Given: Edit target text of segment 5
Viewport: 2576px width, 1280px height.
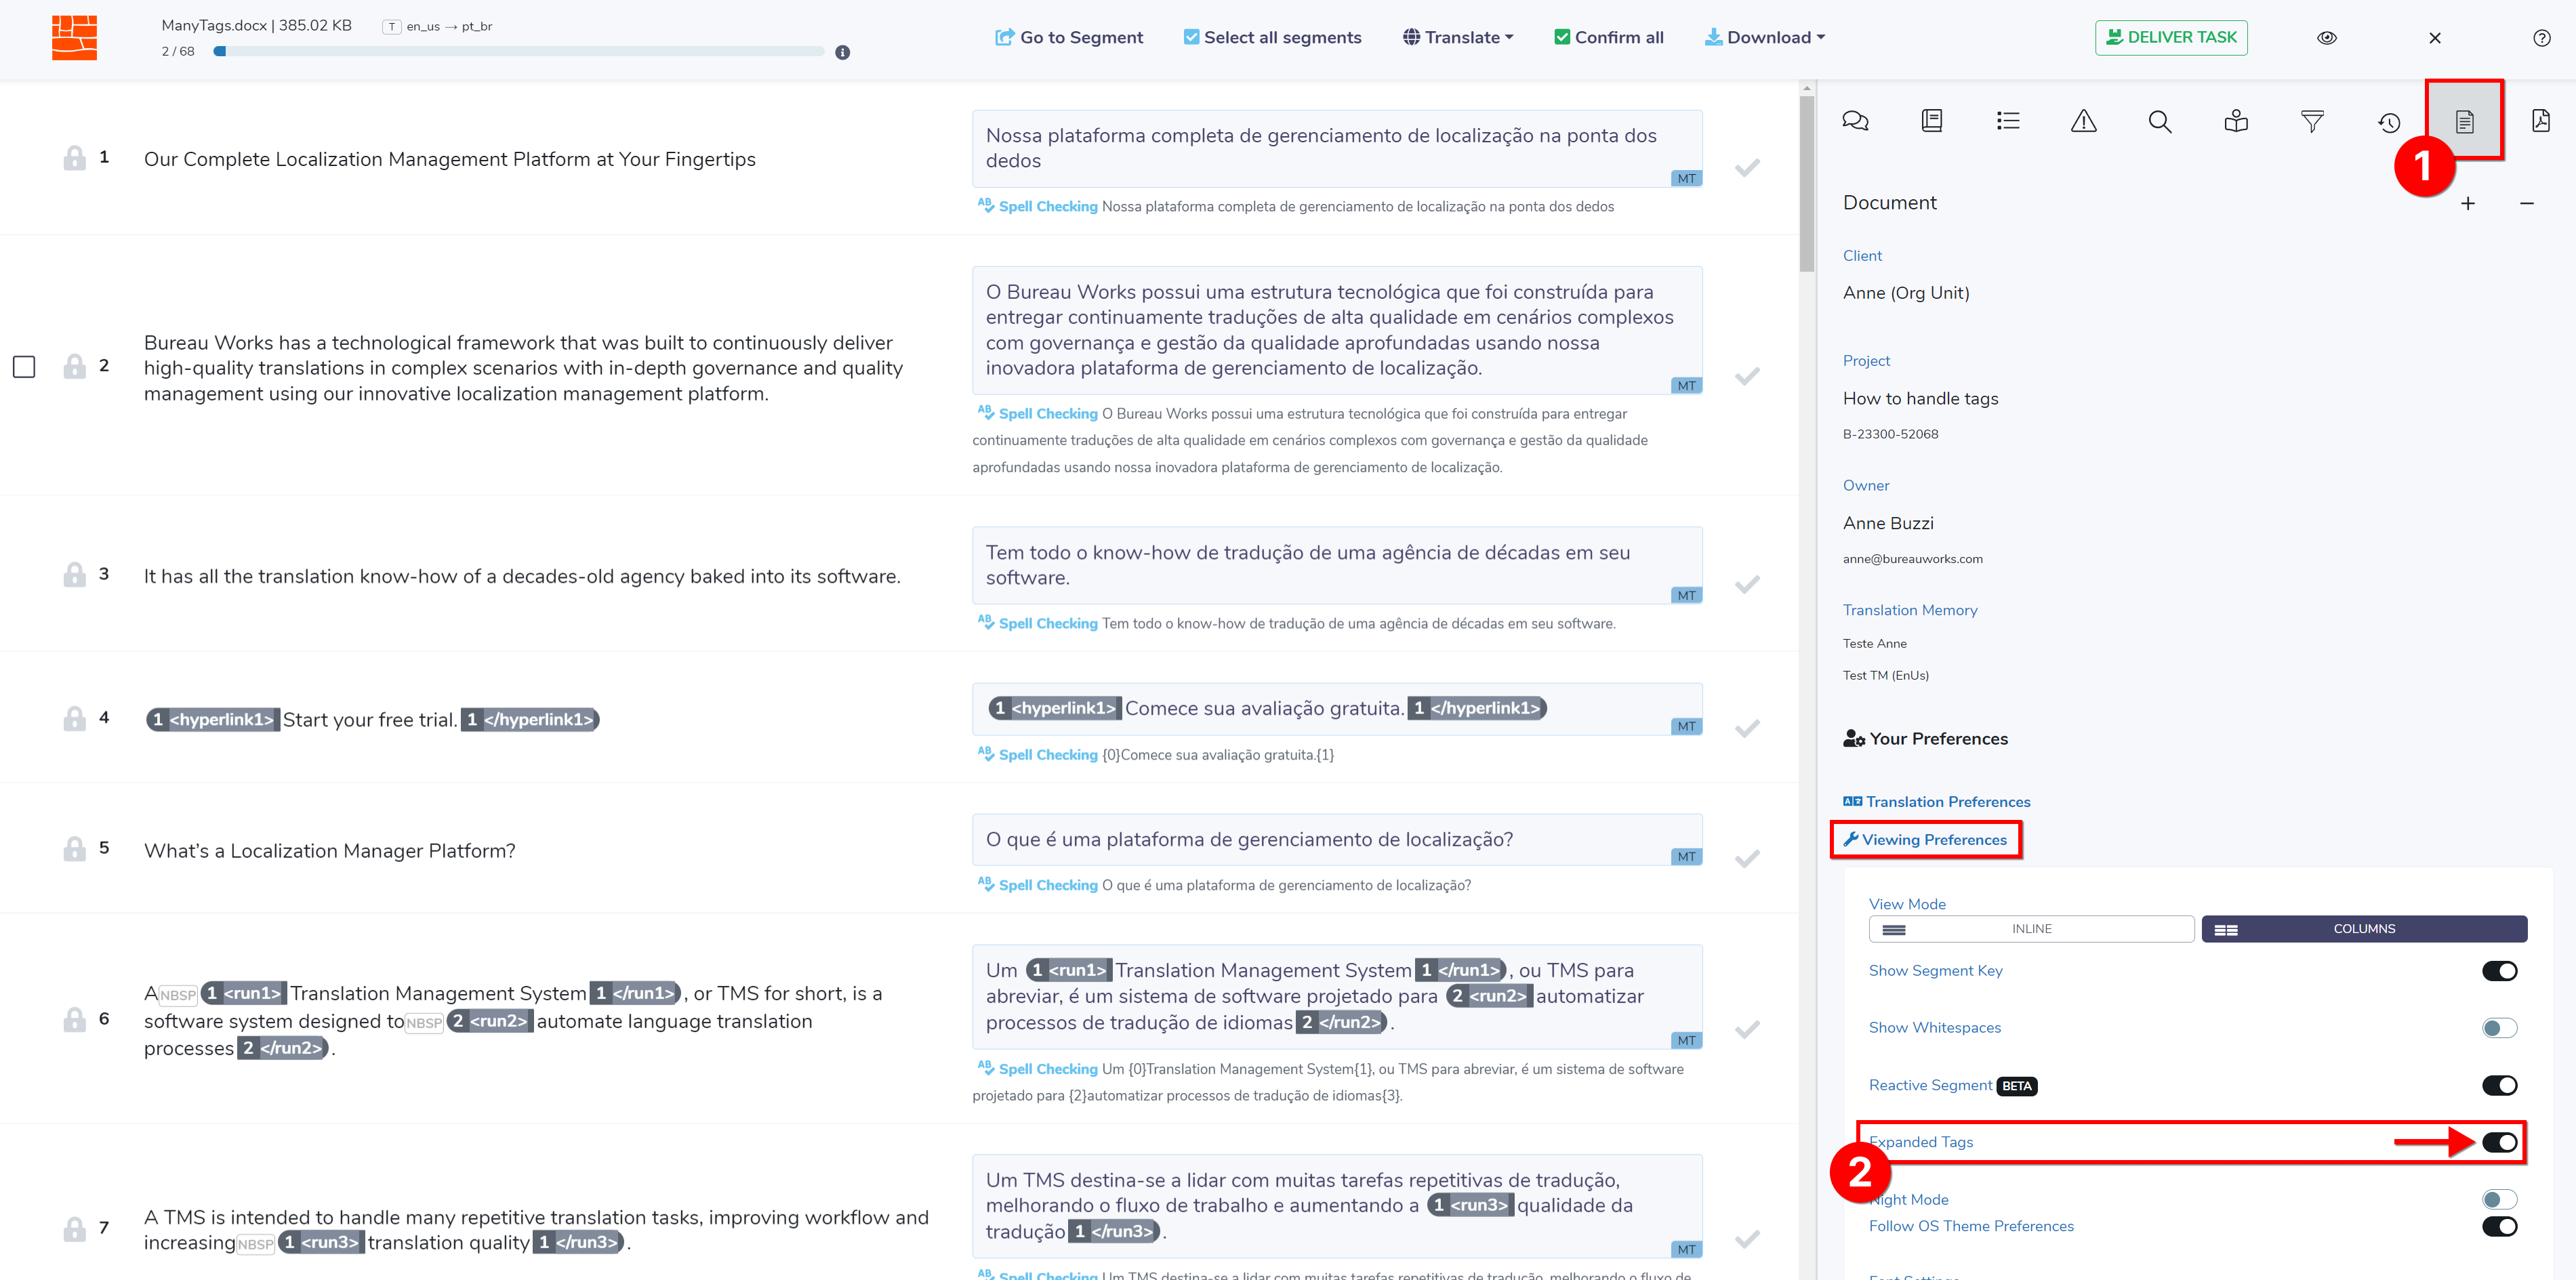Looking at the screenshot, I should [x=1336, y=840].
